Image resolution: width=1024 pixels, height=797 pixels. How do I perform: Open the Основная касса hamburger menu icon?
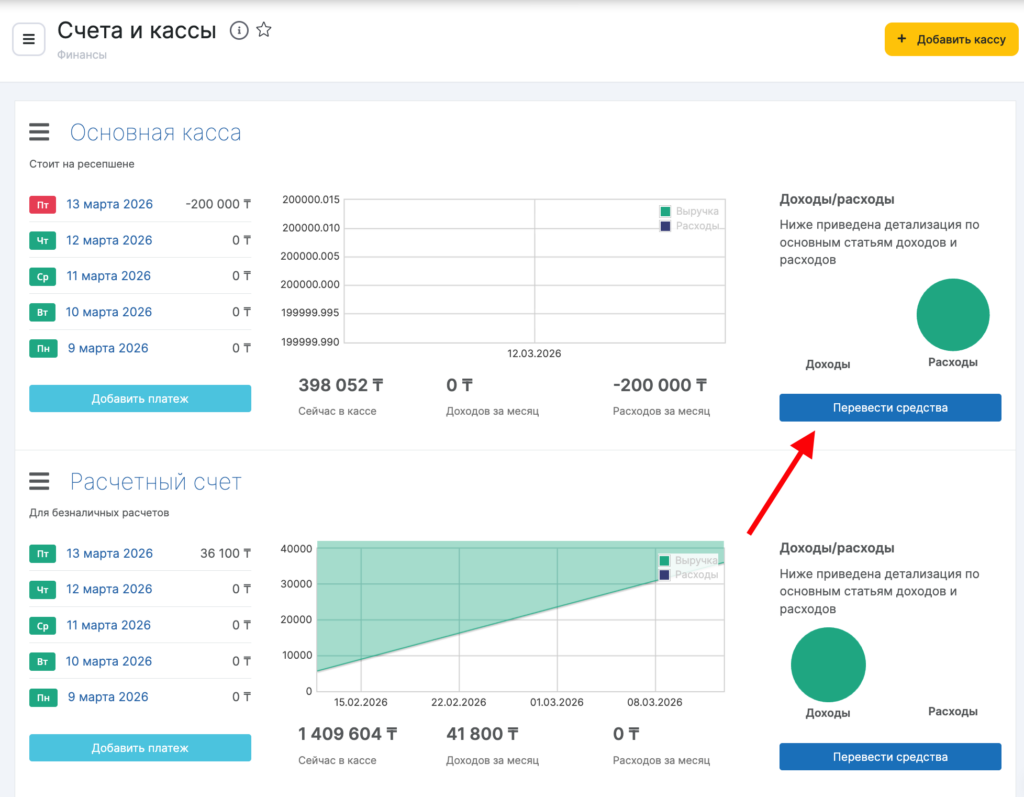point(39,132)
